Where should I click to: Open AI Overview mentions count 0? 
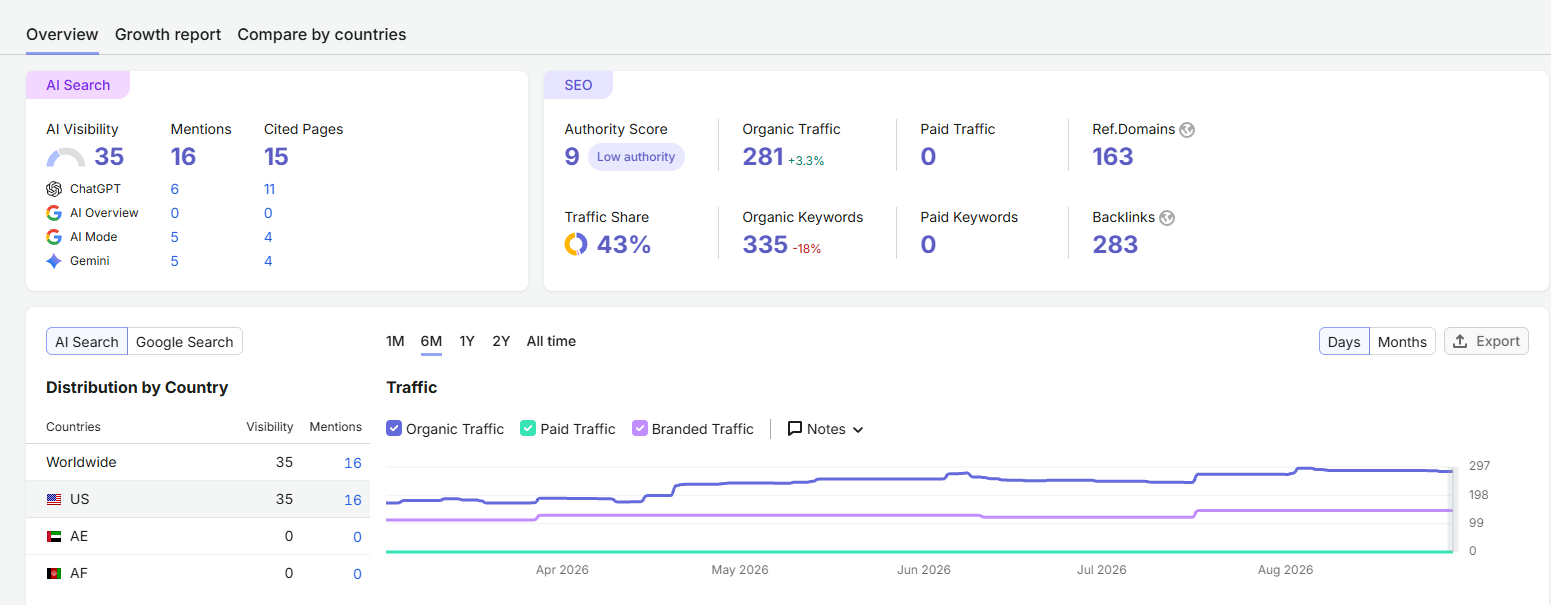point(175,213)
